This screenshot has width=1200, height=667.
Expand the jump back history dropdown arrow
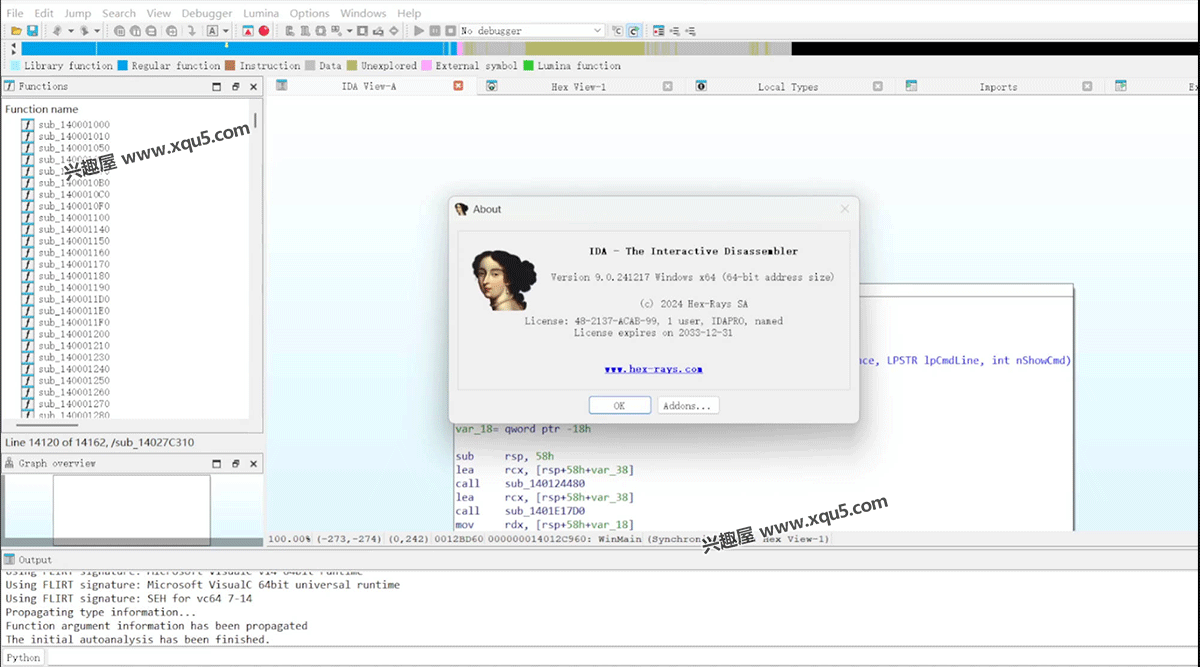[71, 31]
